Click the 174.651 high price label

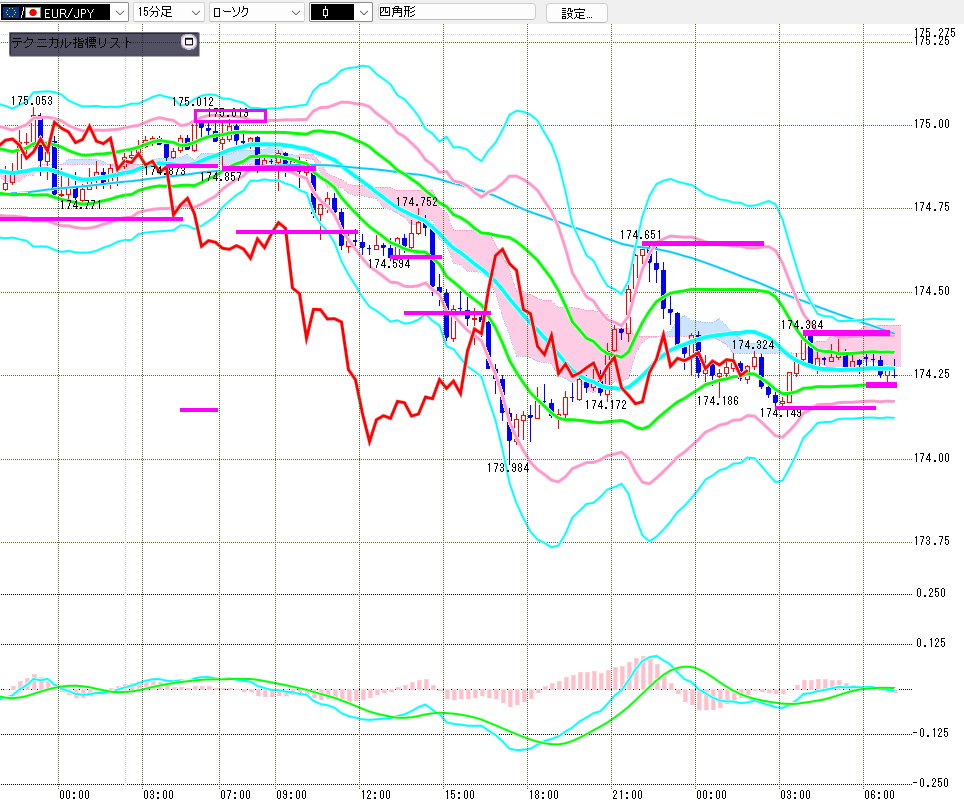pos(640,235)
